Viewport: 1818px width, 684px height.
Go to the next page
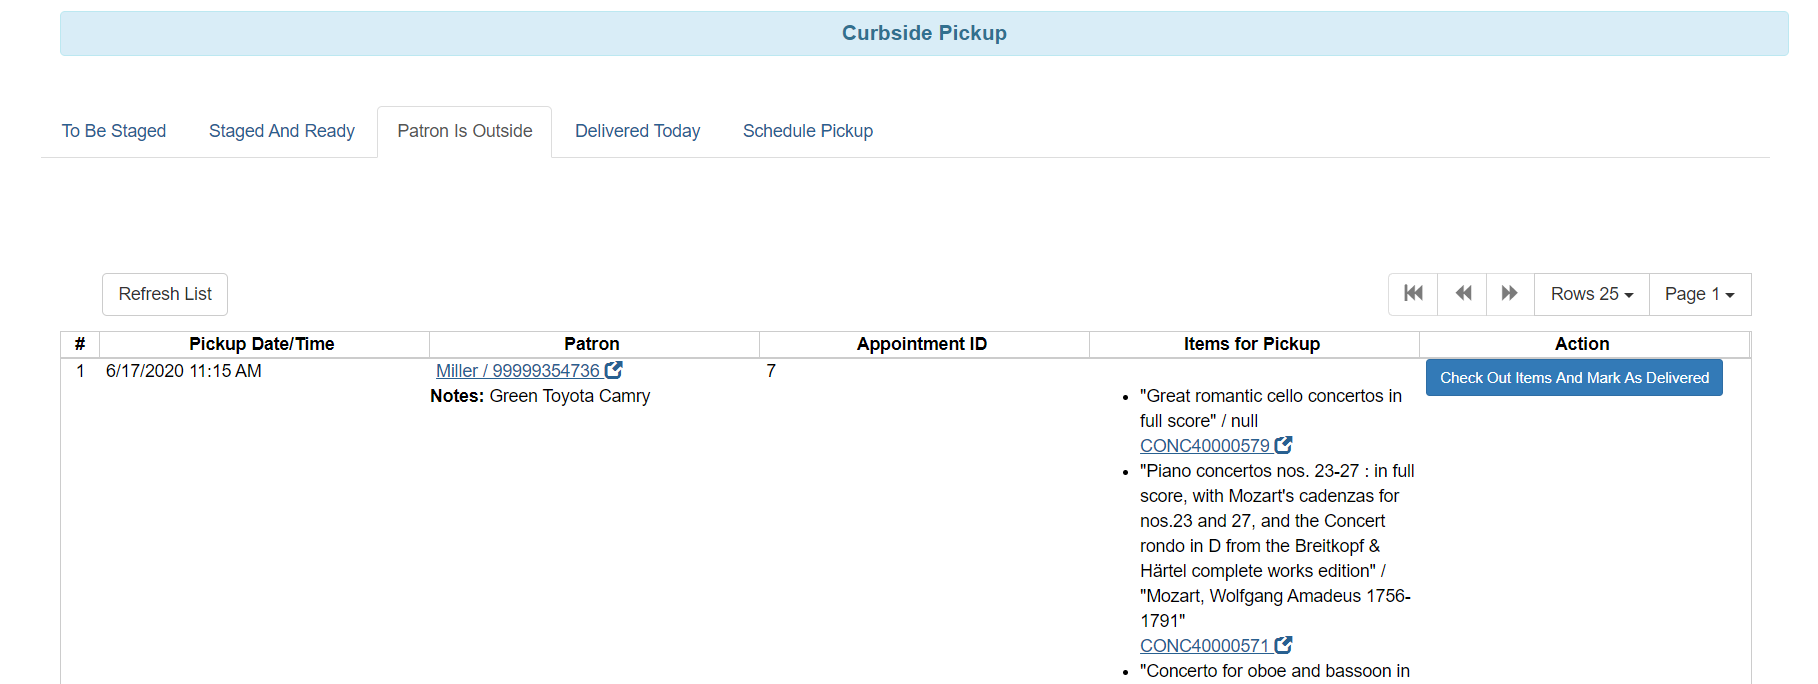[1510, 293]
